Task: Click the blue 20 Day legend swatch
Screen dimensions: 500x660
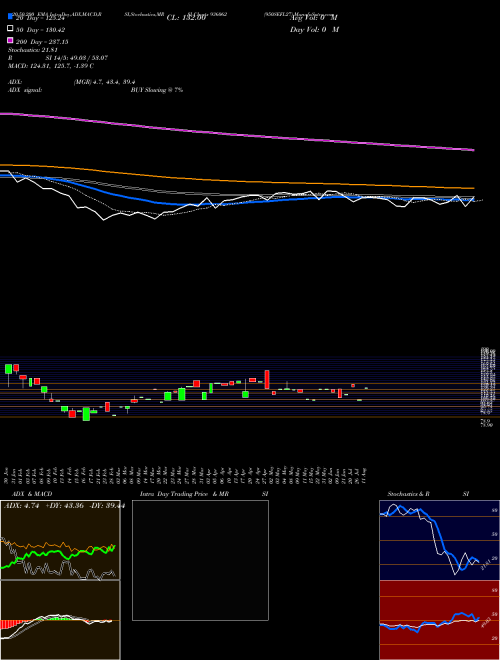Action: pyautogui.click(x=10, y=16)
